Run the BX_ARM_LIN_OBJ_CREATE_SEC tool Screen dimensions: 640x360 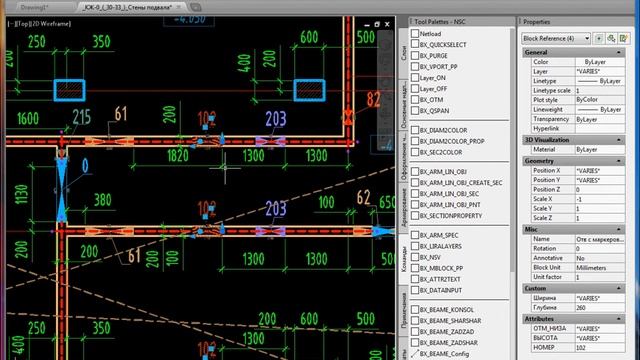point(457,183)
